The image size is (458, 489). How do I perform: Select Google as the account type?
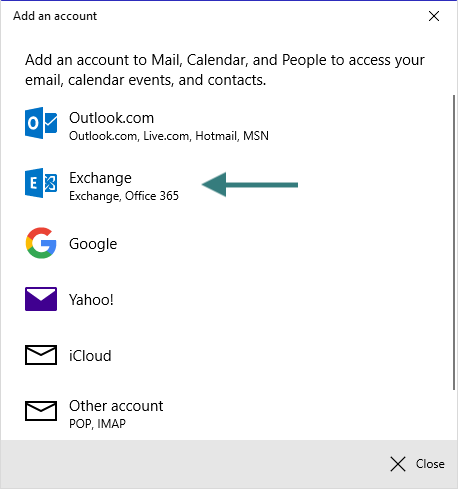[227, 243]
